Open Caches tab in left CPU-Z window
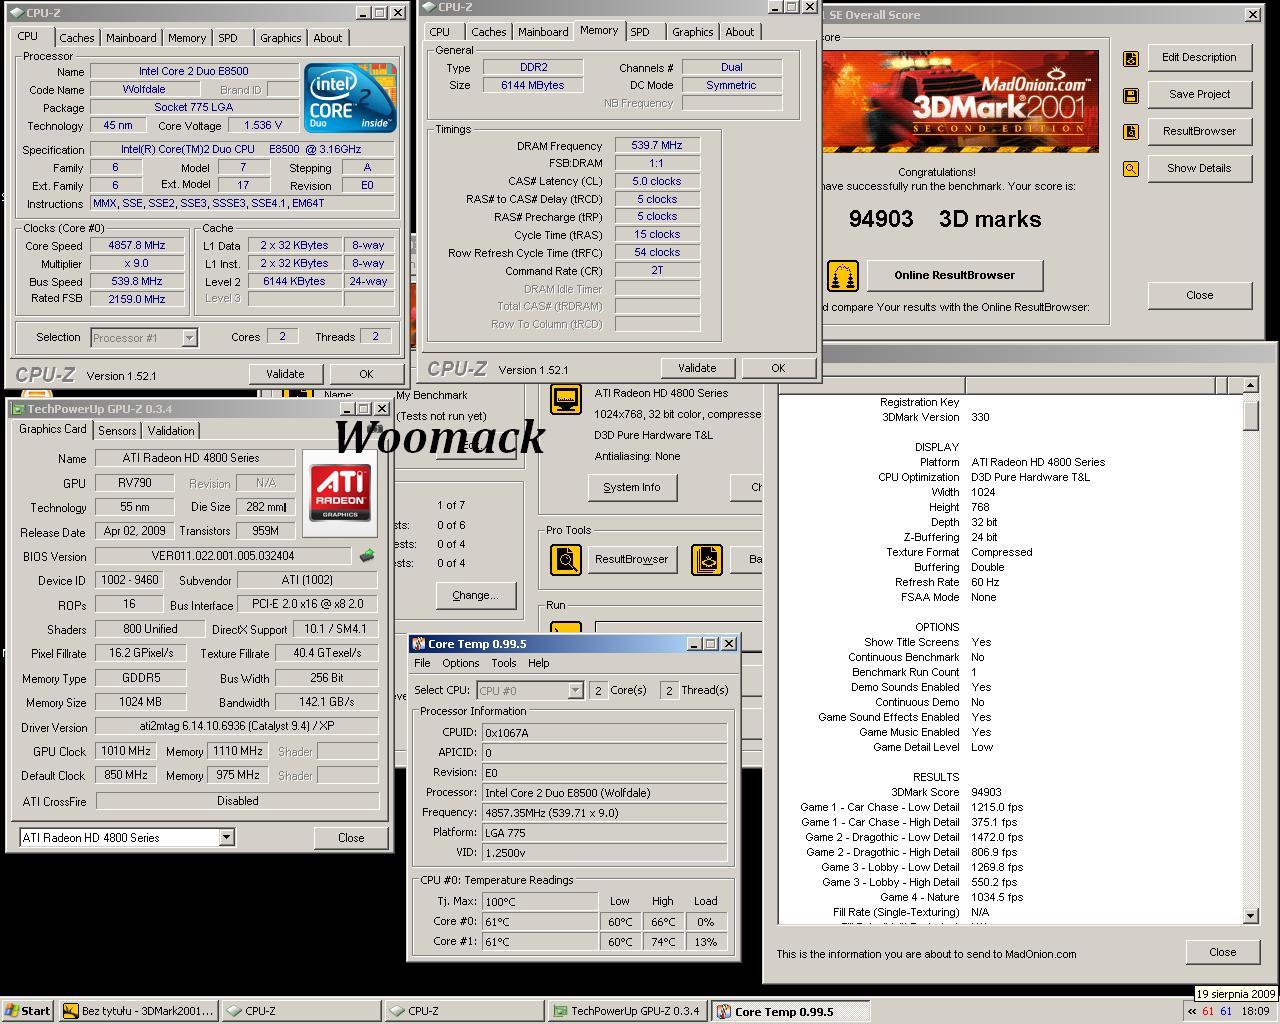Screen dimensions: 1280x1024 (77, 38)
